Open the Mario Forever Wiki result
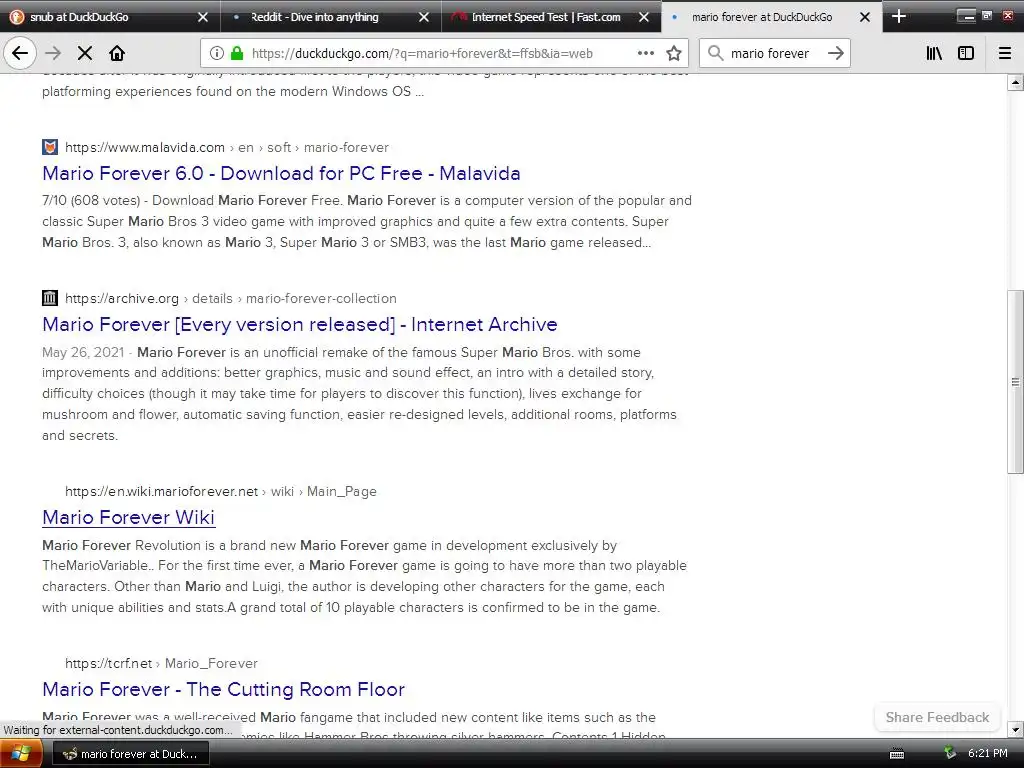This screenshot has height=768, width=1024. pyautogui.click(x=128, y=518)
